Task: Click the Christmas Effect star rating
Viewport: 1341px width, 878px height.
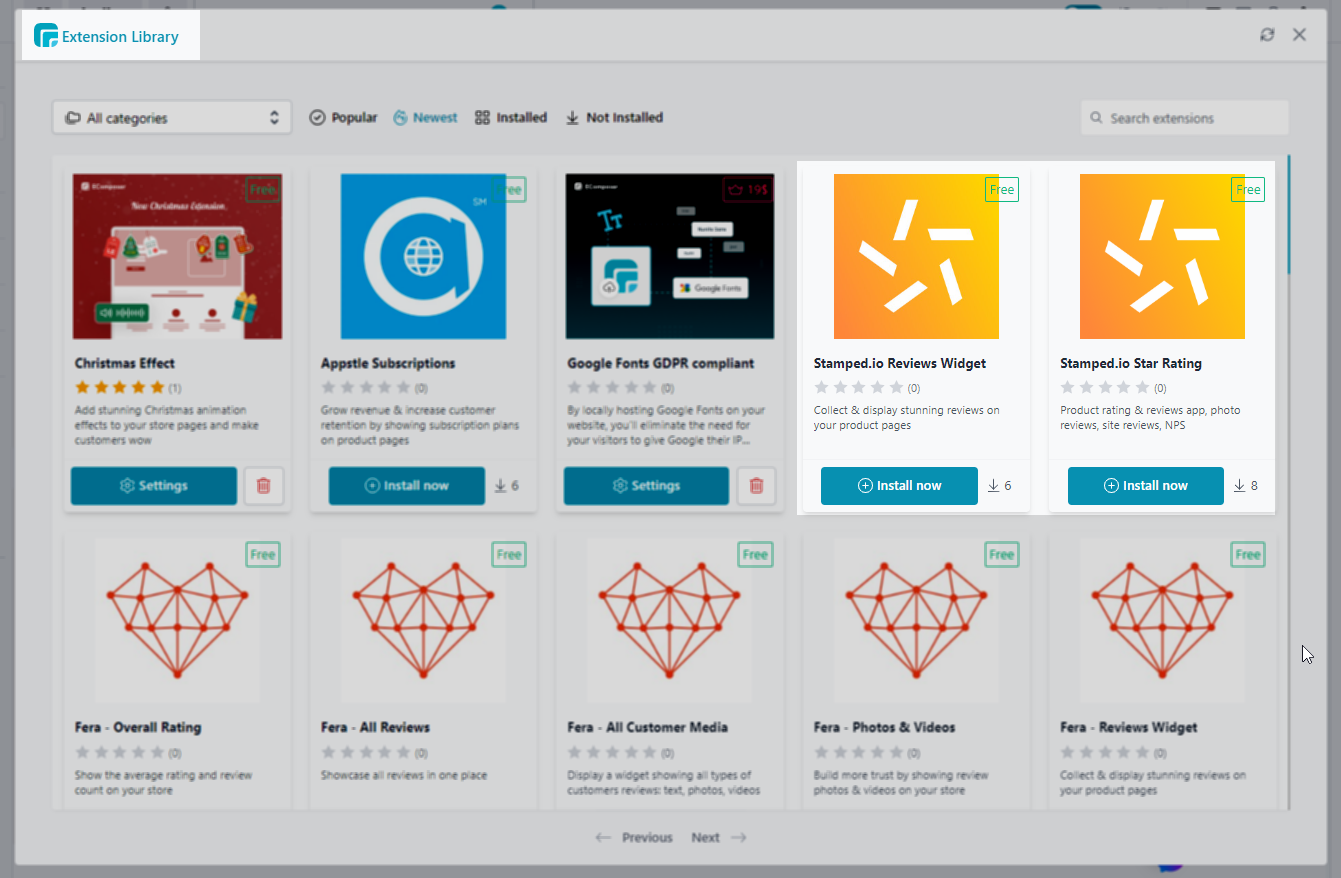Action: click(x=120, y=387)
